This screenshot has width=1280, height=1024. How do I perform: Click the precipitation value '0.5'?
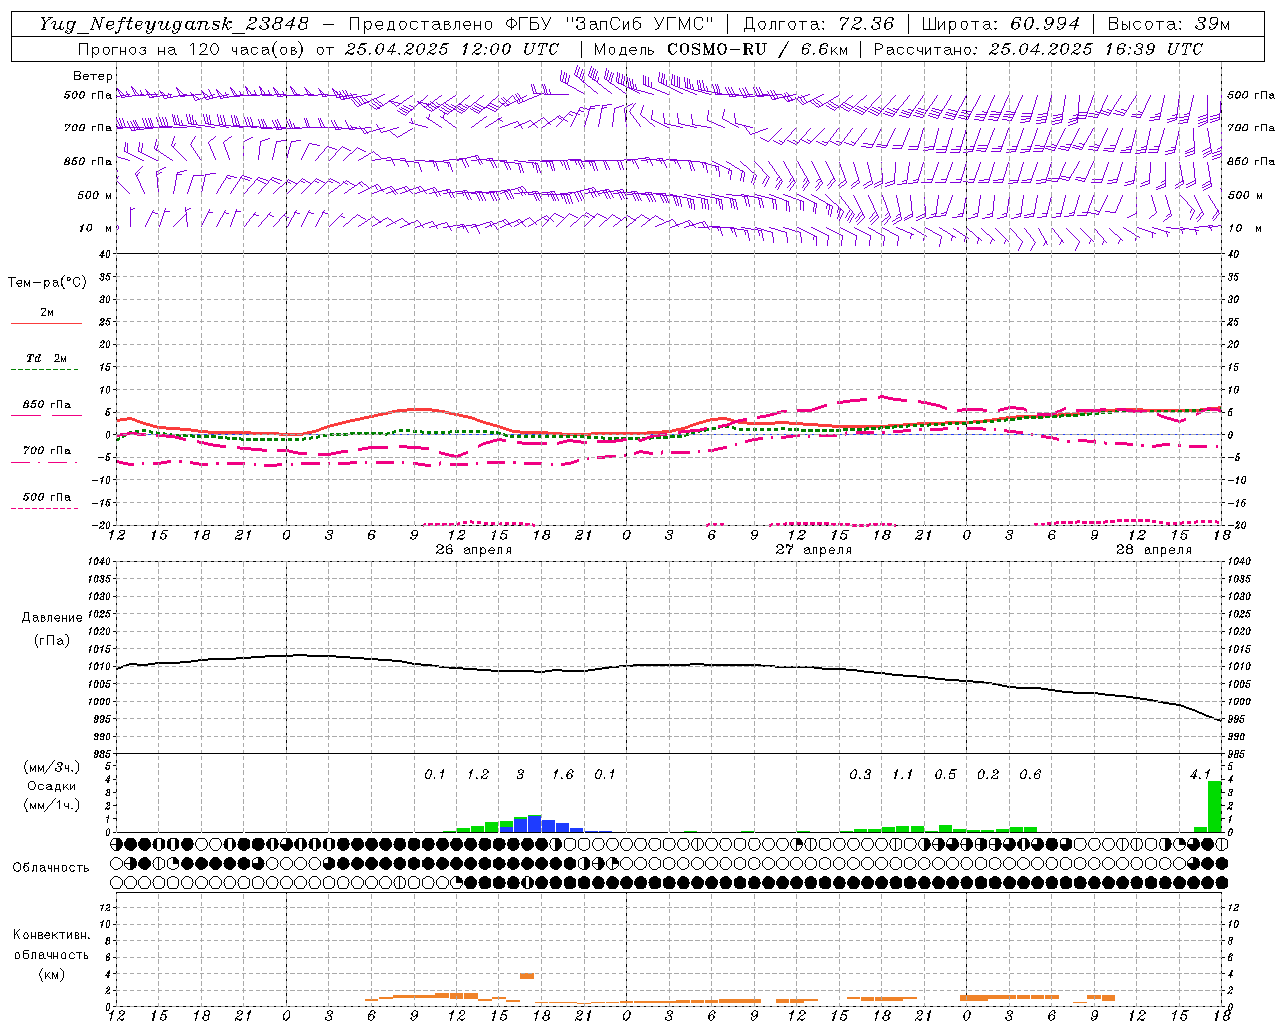click(x=945, y=775)
